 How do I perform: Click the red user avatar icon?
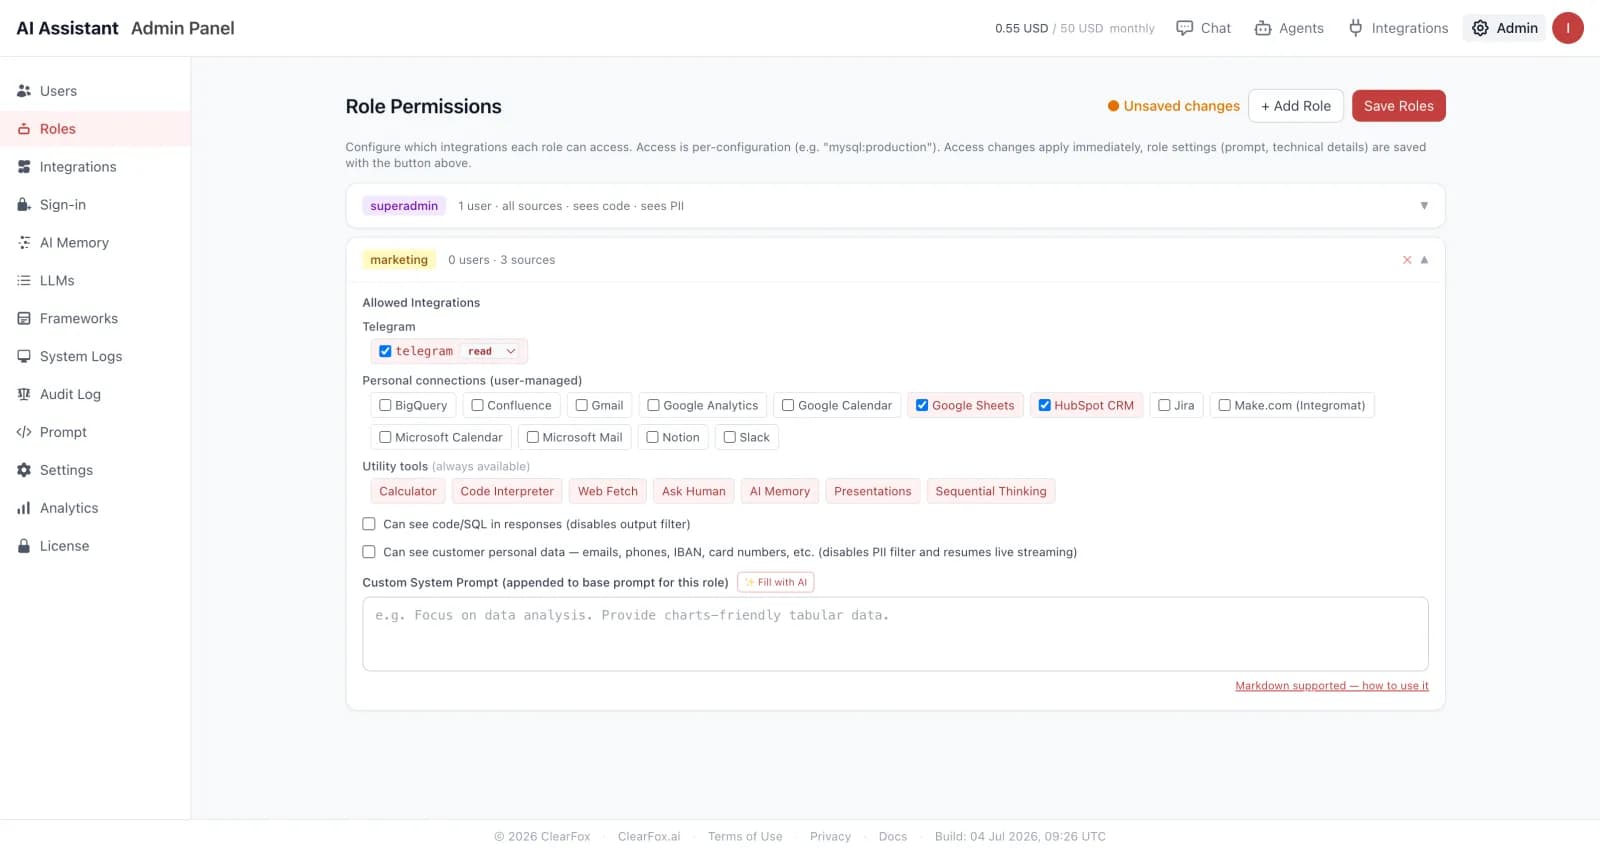click(1568, 28)
